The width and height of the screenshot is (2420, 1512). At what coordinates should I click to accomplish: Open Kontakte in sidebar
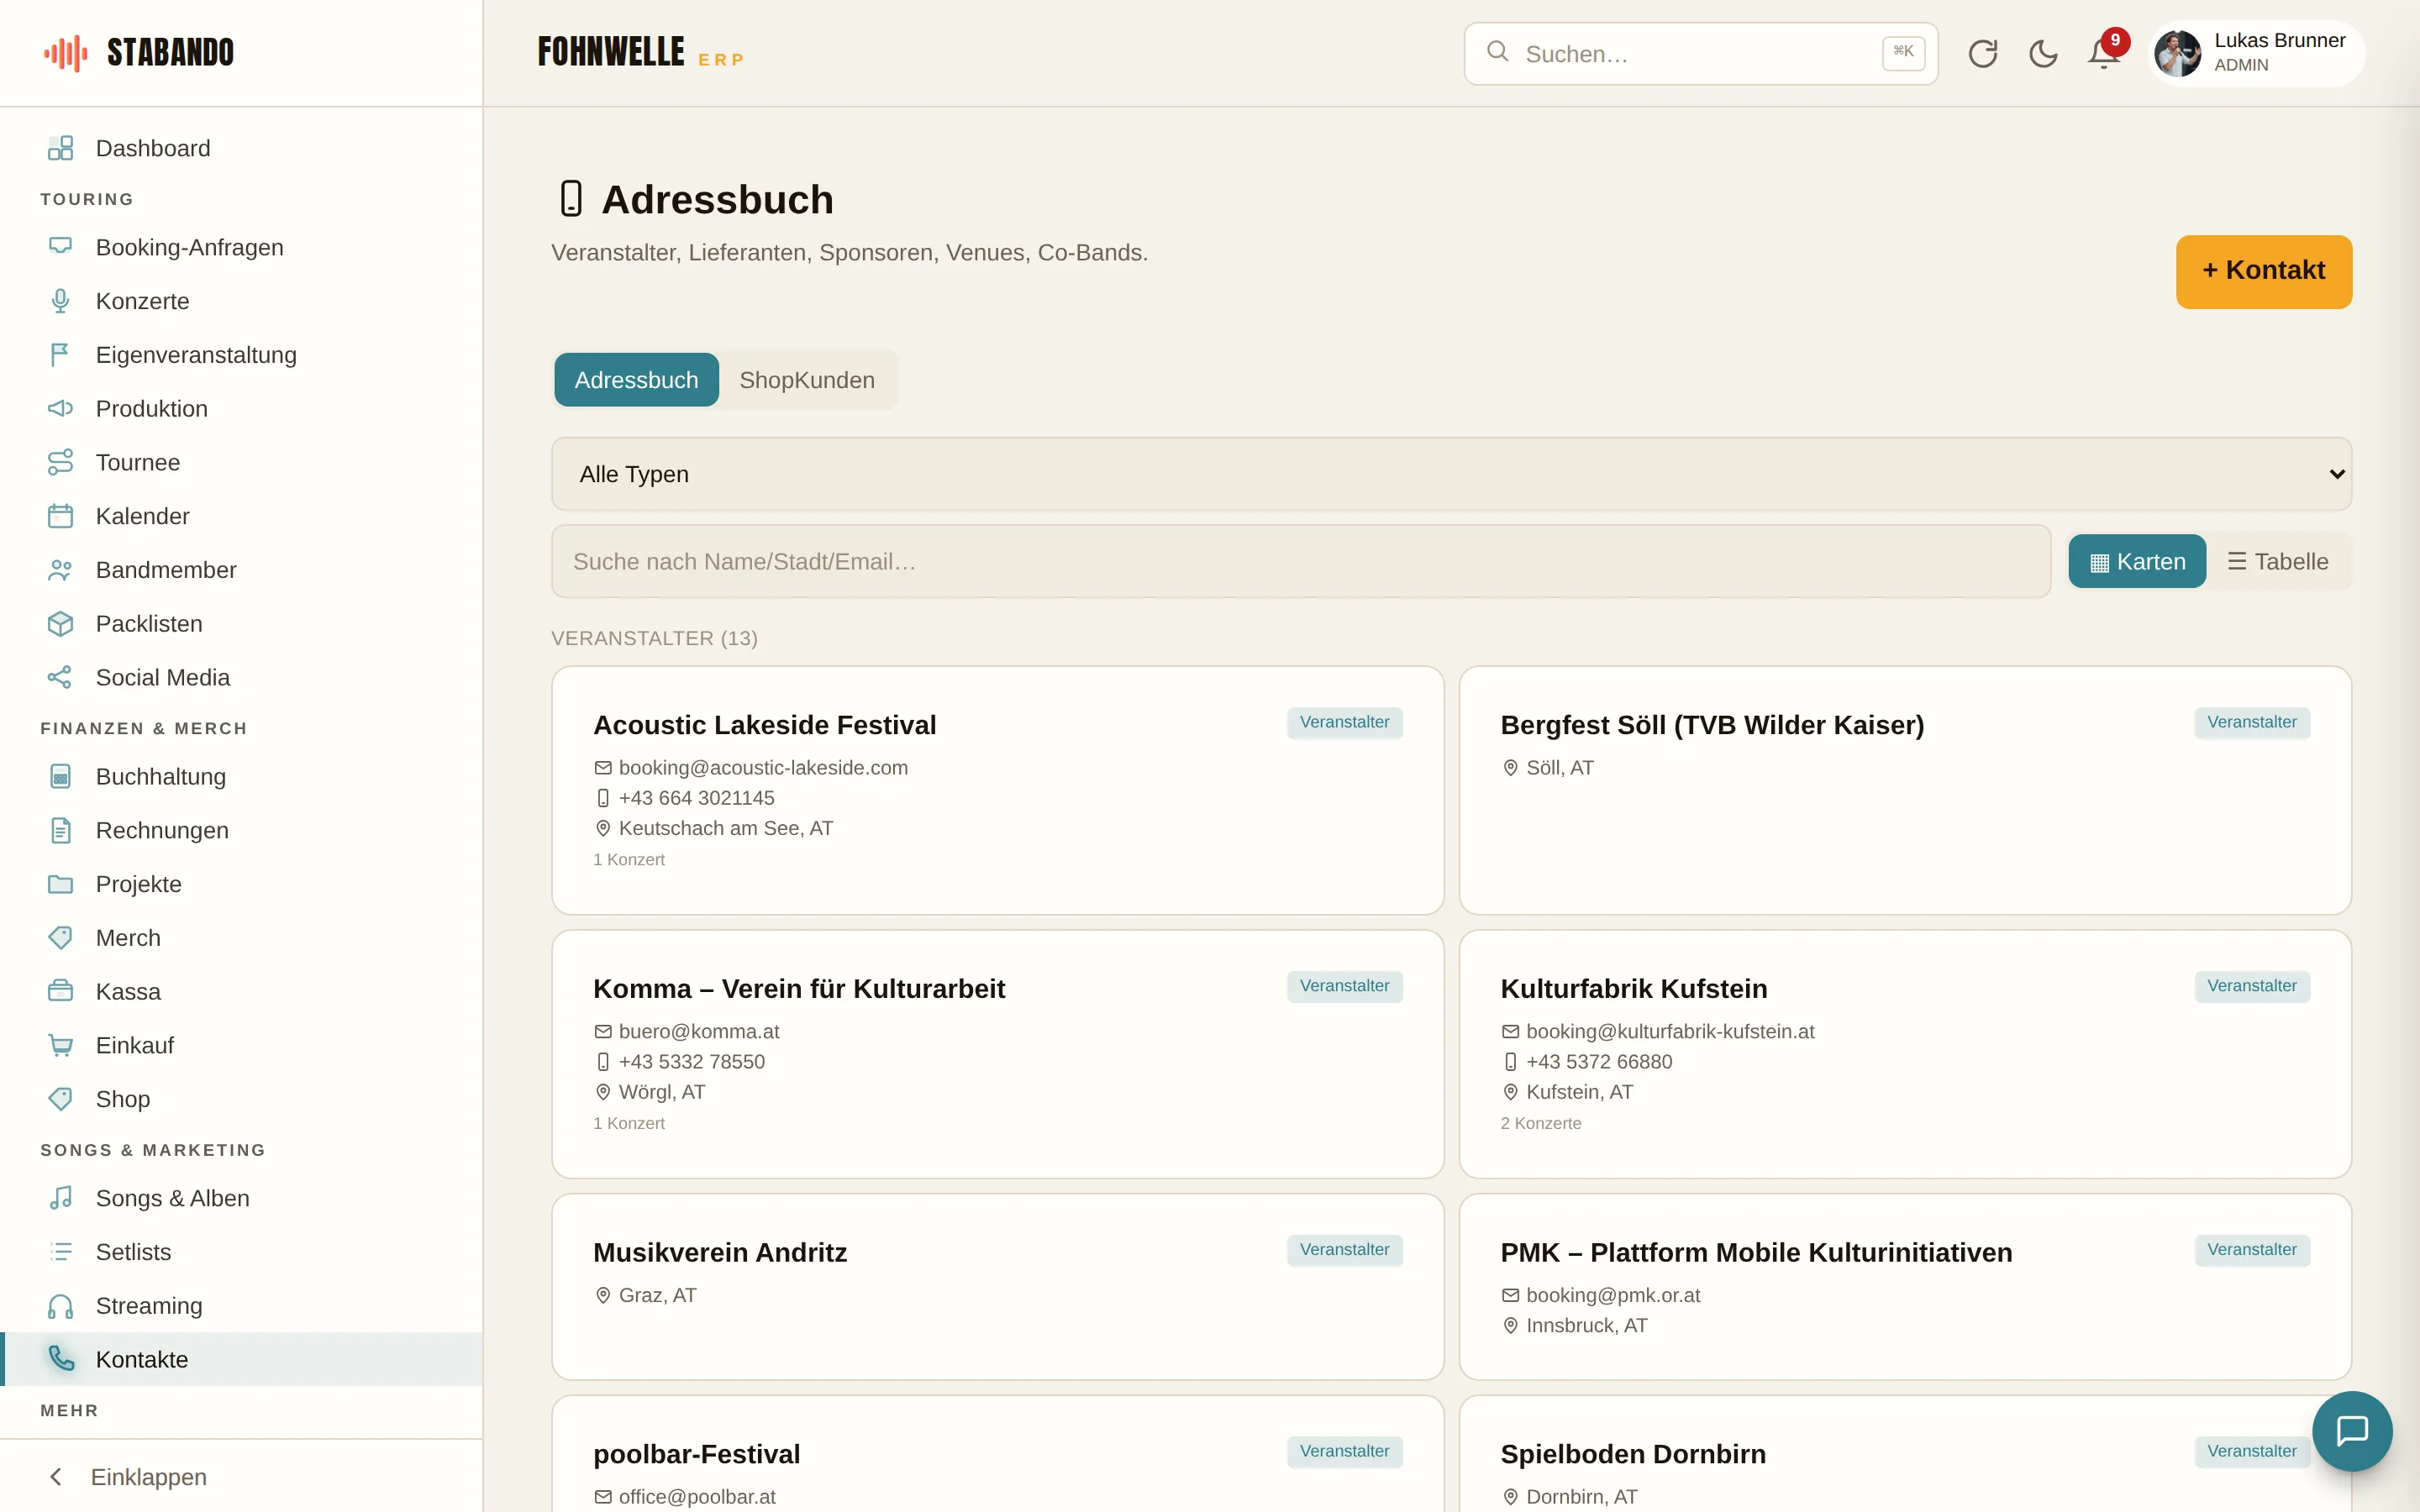[241, 1359]
